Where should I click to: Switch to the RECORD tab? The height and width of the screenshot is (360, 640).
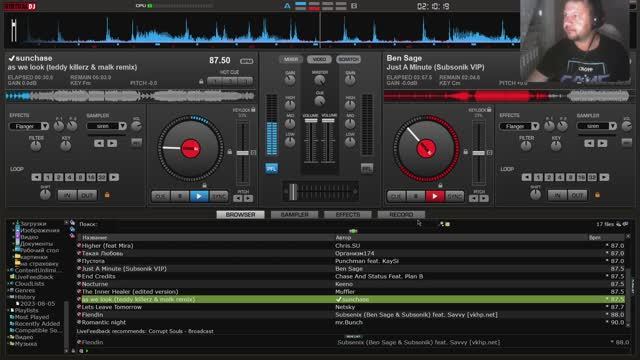(x=401, y=214)
